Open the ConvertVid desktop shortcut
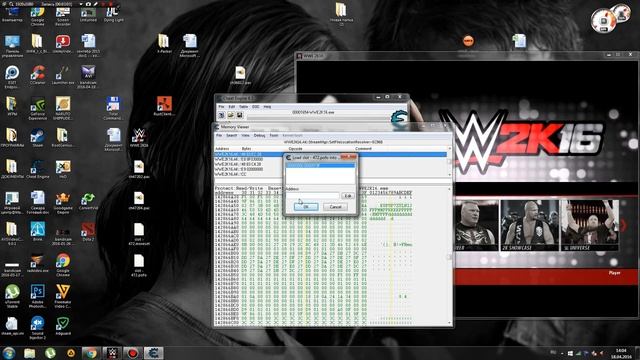 88,201
